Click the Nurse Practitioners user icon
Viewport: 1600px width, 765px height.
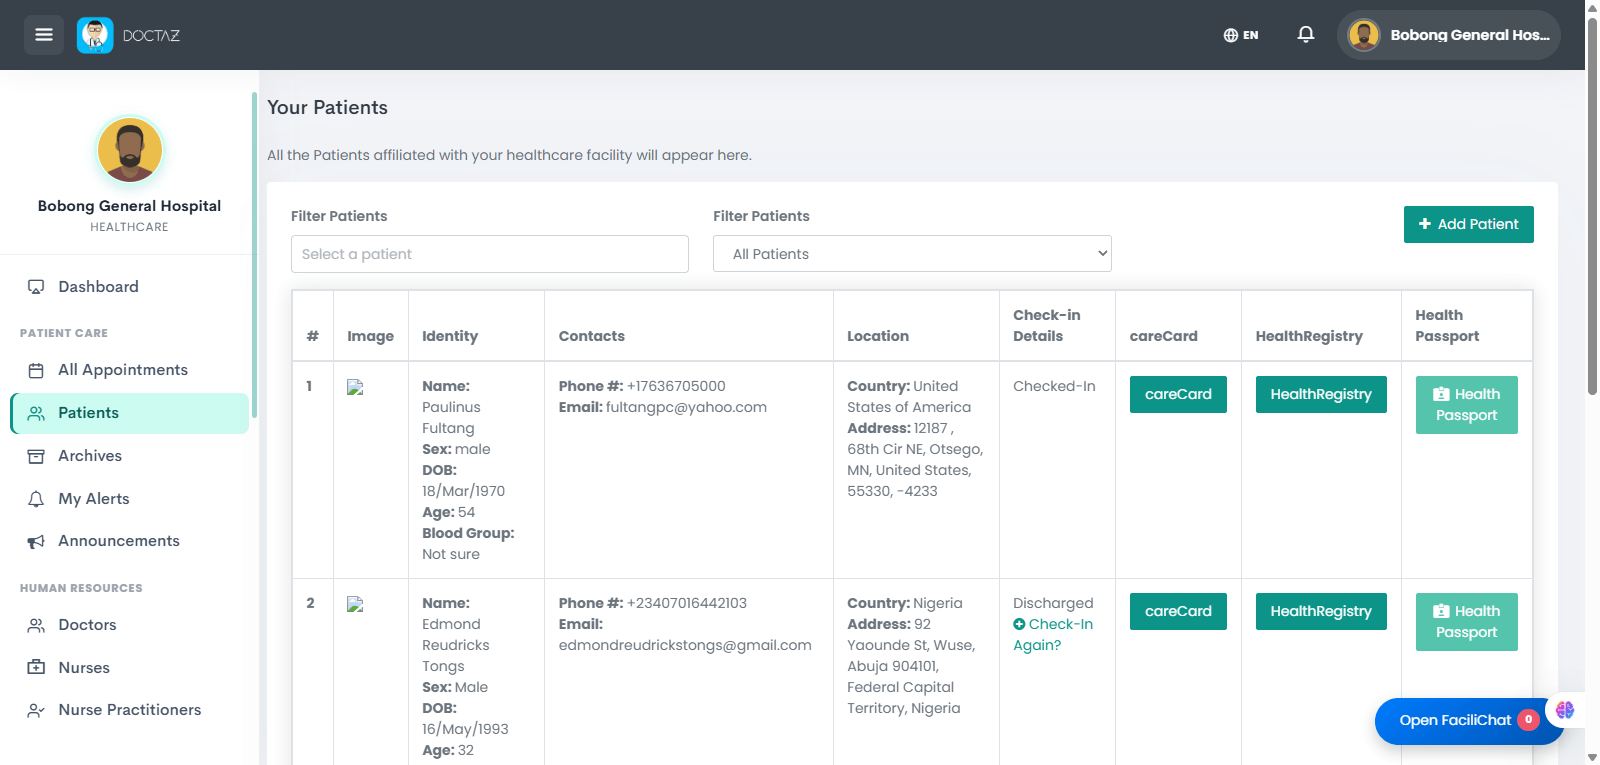[x=36, y=710]
